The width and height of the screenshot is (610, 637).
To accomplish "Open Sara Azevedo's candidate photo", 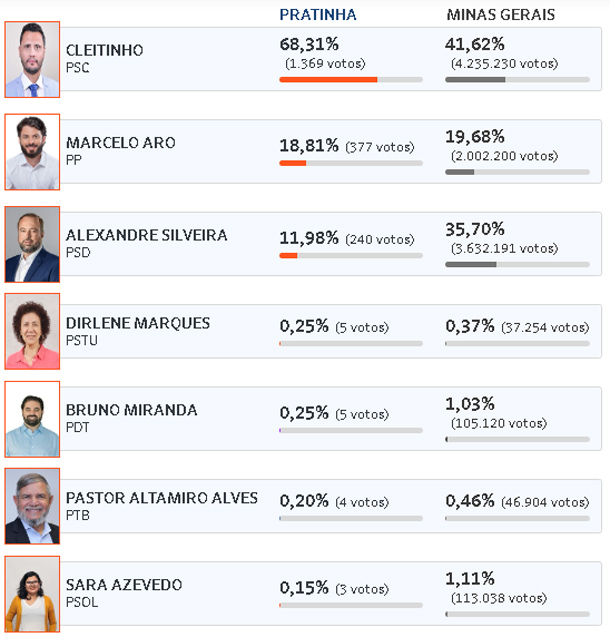I will click(32, 594).
